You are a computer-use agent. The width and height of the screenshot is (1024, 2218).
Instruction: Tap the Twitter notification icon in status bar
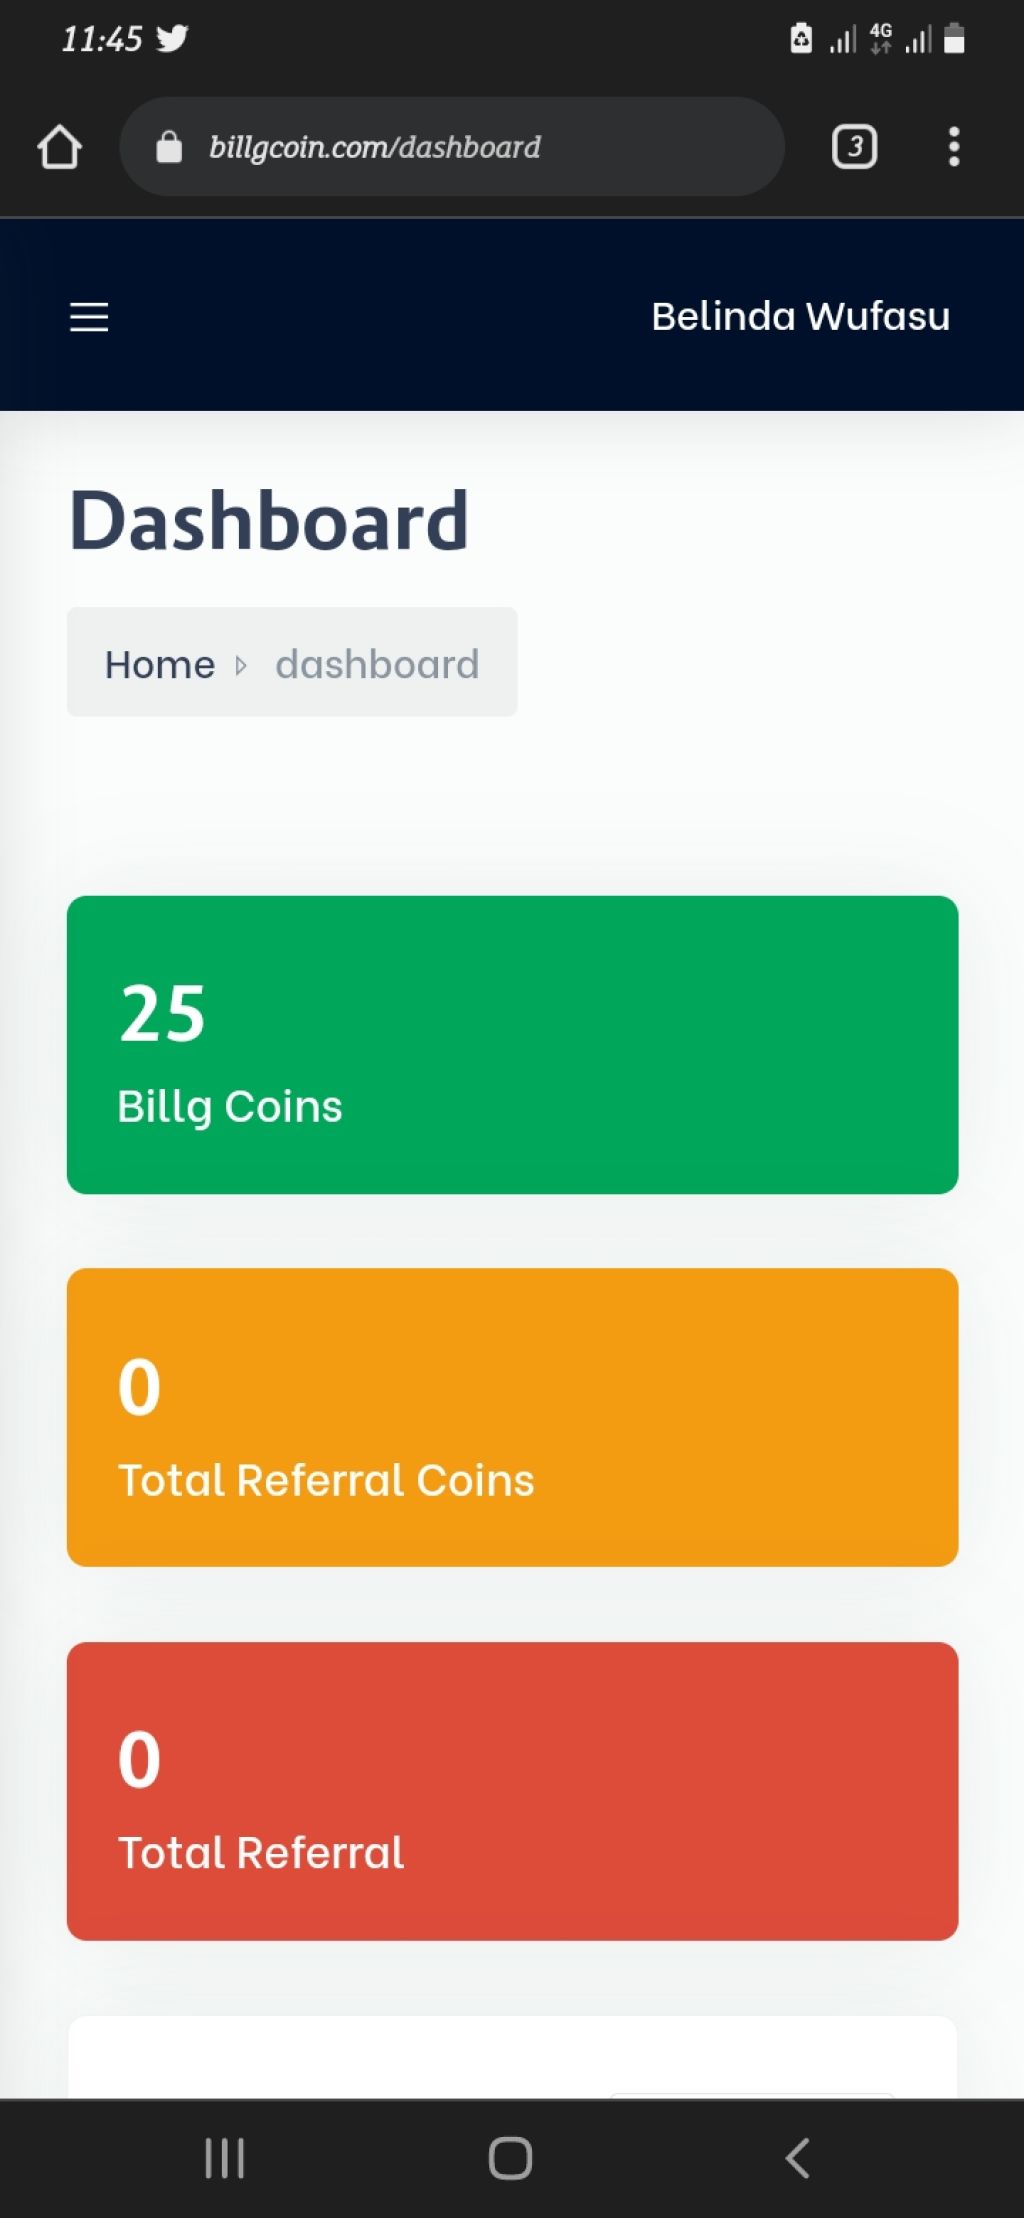pyautogui.click(x=172, y=38)
